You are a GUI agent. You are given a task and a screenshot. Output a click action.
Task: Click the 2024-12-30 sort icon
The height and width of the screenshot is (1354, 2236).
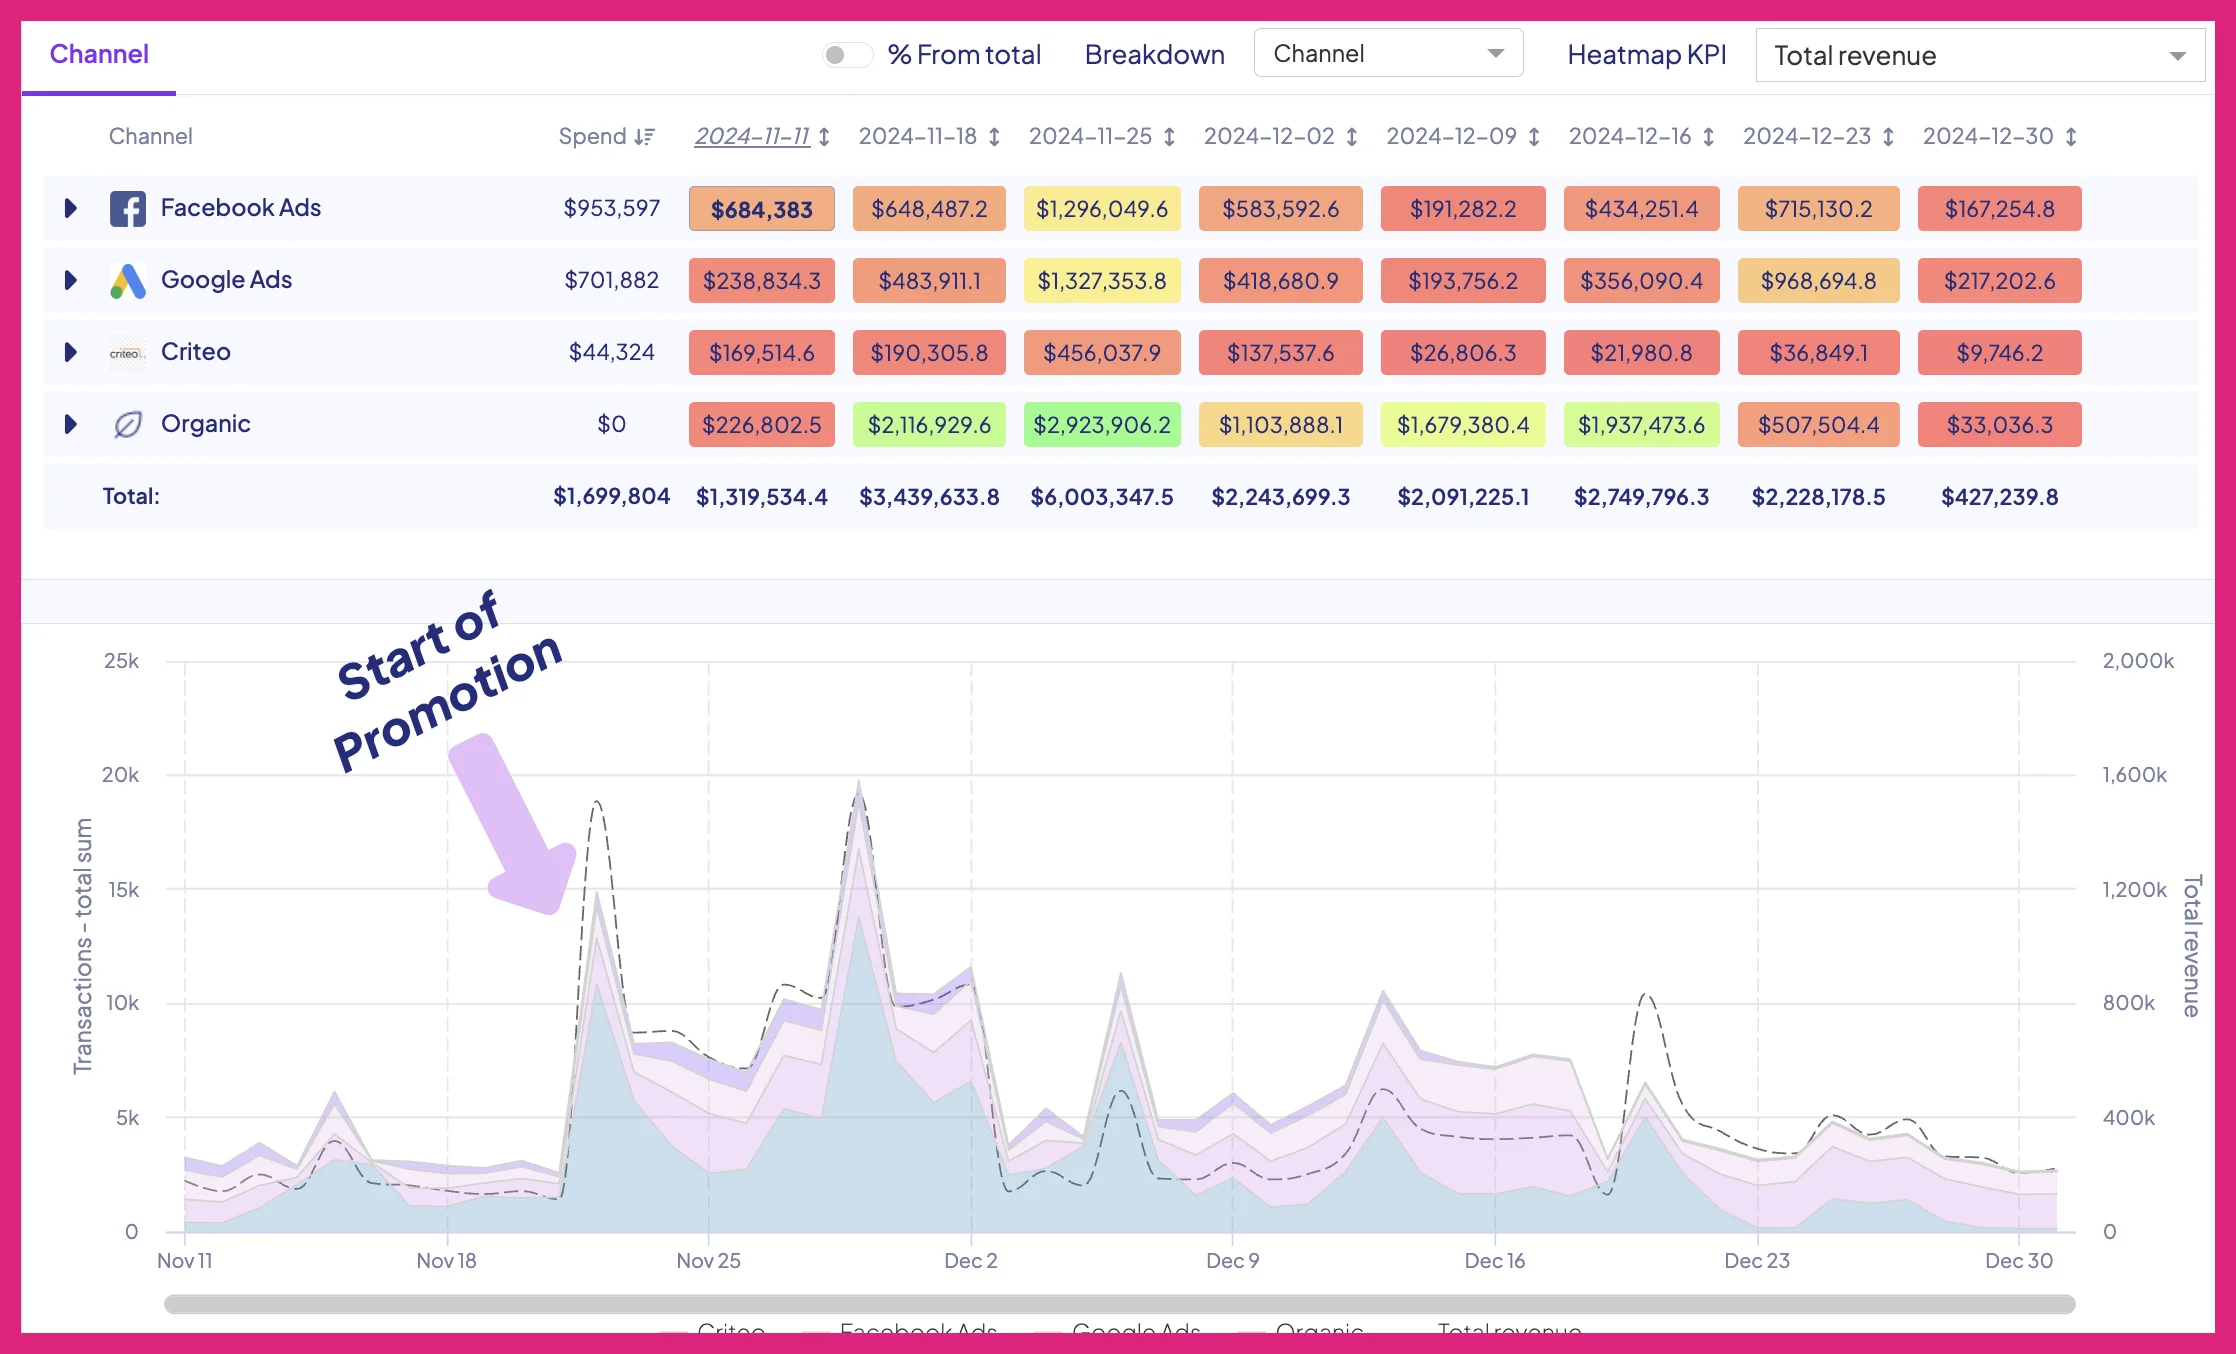[2070, 136]
